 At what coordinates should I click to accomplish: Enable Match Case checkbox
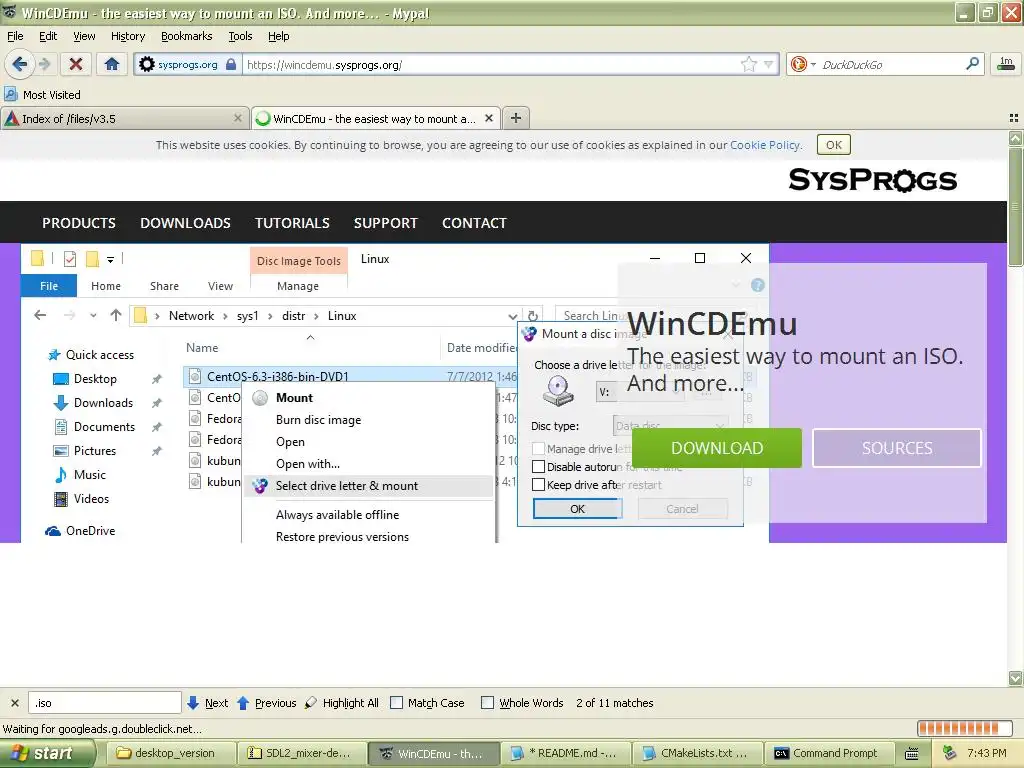396,703
